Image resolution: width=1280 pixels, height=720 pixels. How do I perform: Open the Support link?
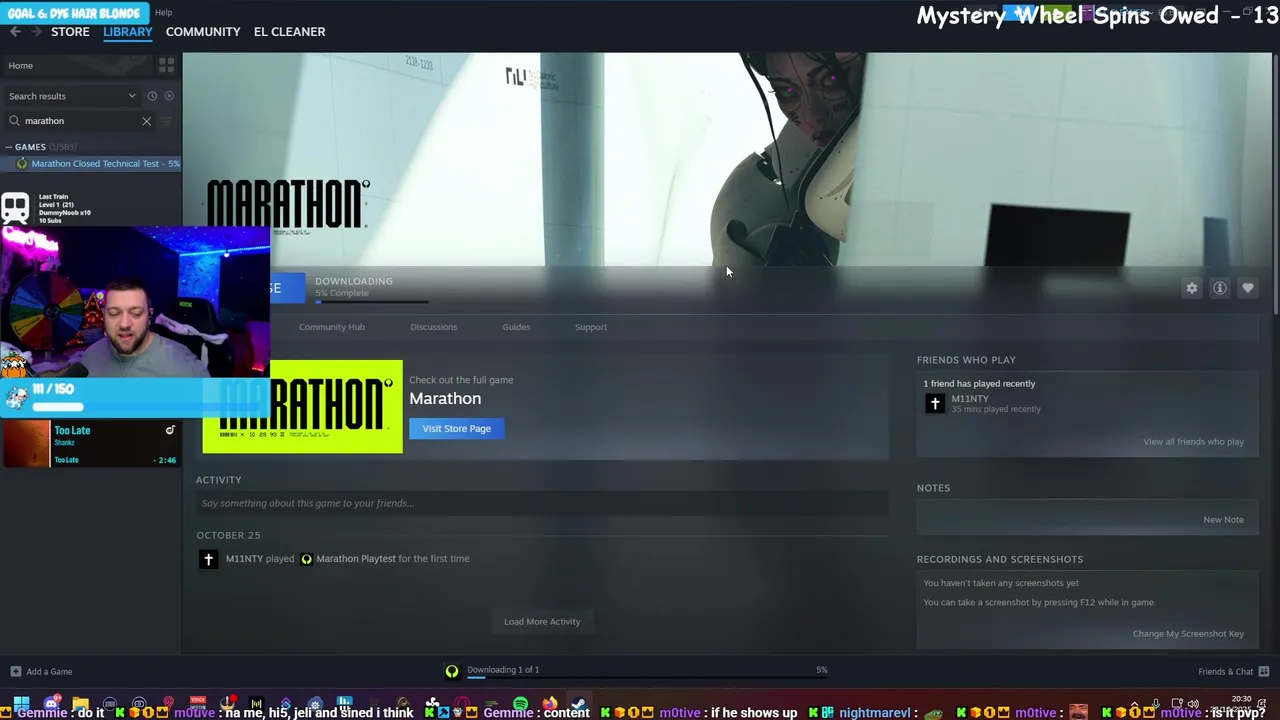pos(591,327)
